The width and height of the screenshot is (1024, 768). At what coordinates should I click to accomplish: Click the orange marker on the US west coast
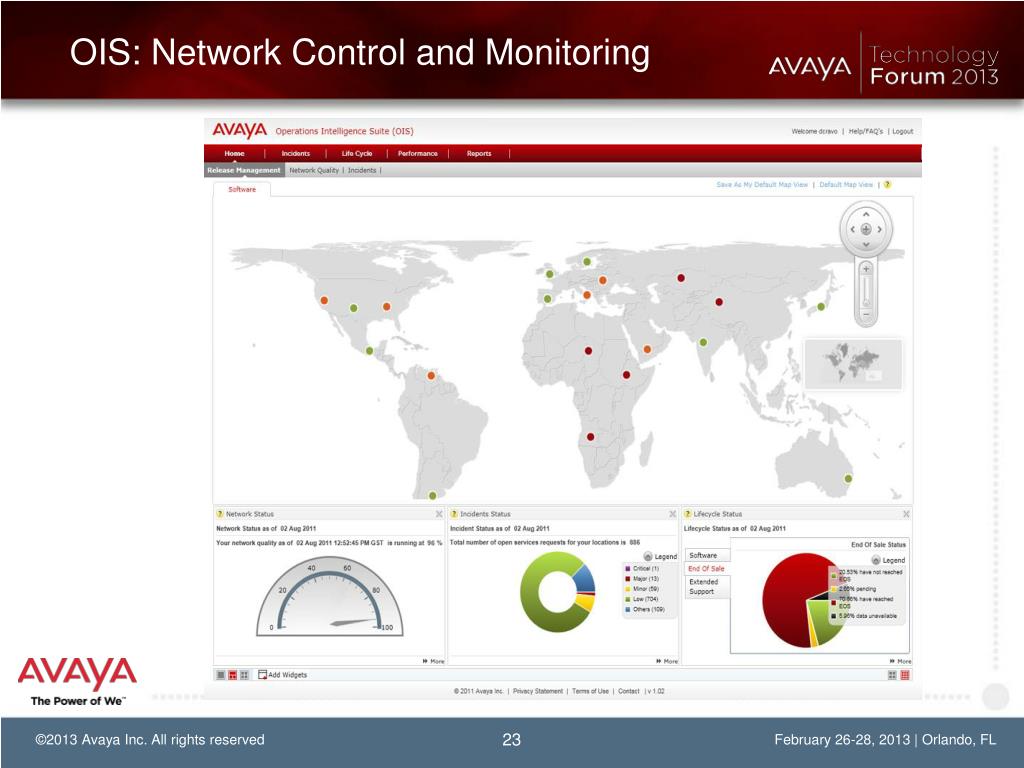pyautogui.click(x=324, y=300)
